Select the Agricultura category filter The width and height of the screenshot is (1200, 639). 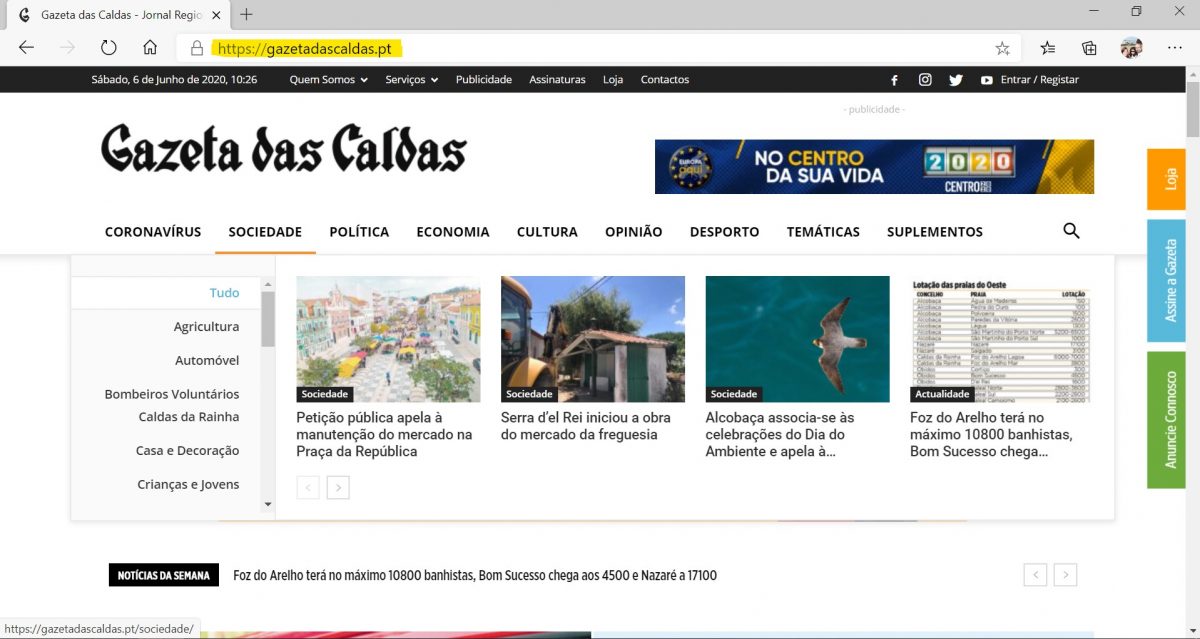[x=206, y=326]
